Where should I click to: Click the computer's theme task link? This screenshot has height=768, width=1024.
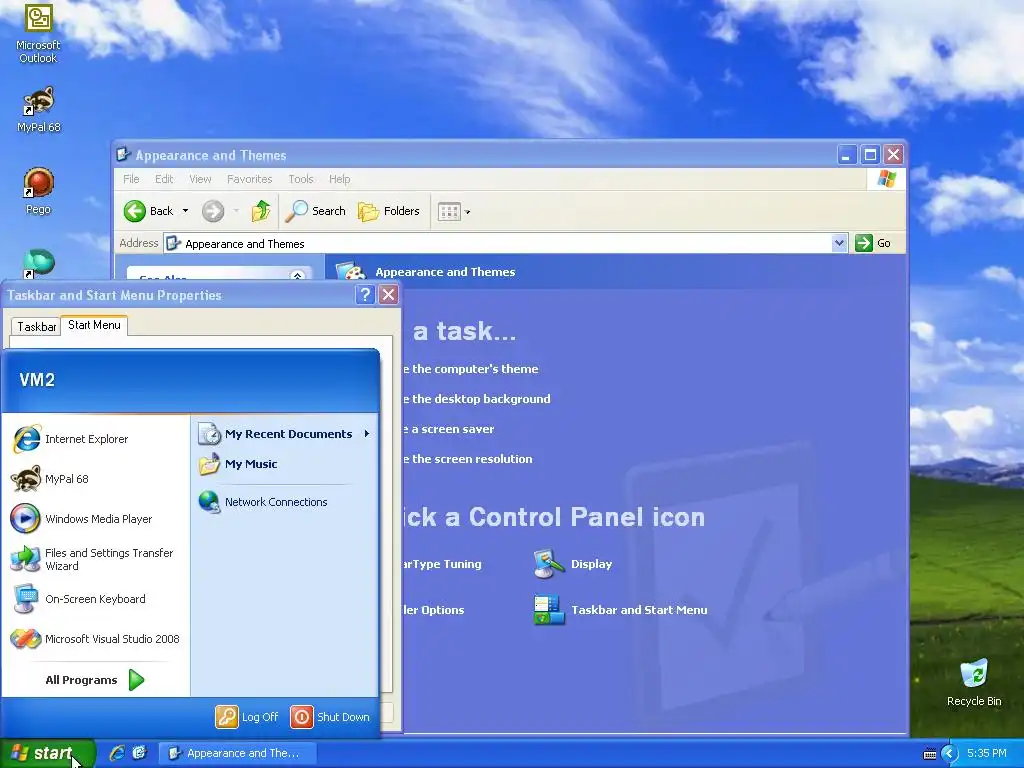(471, 369)
